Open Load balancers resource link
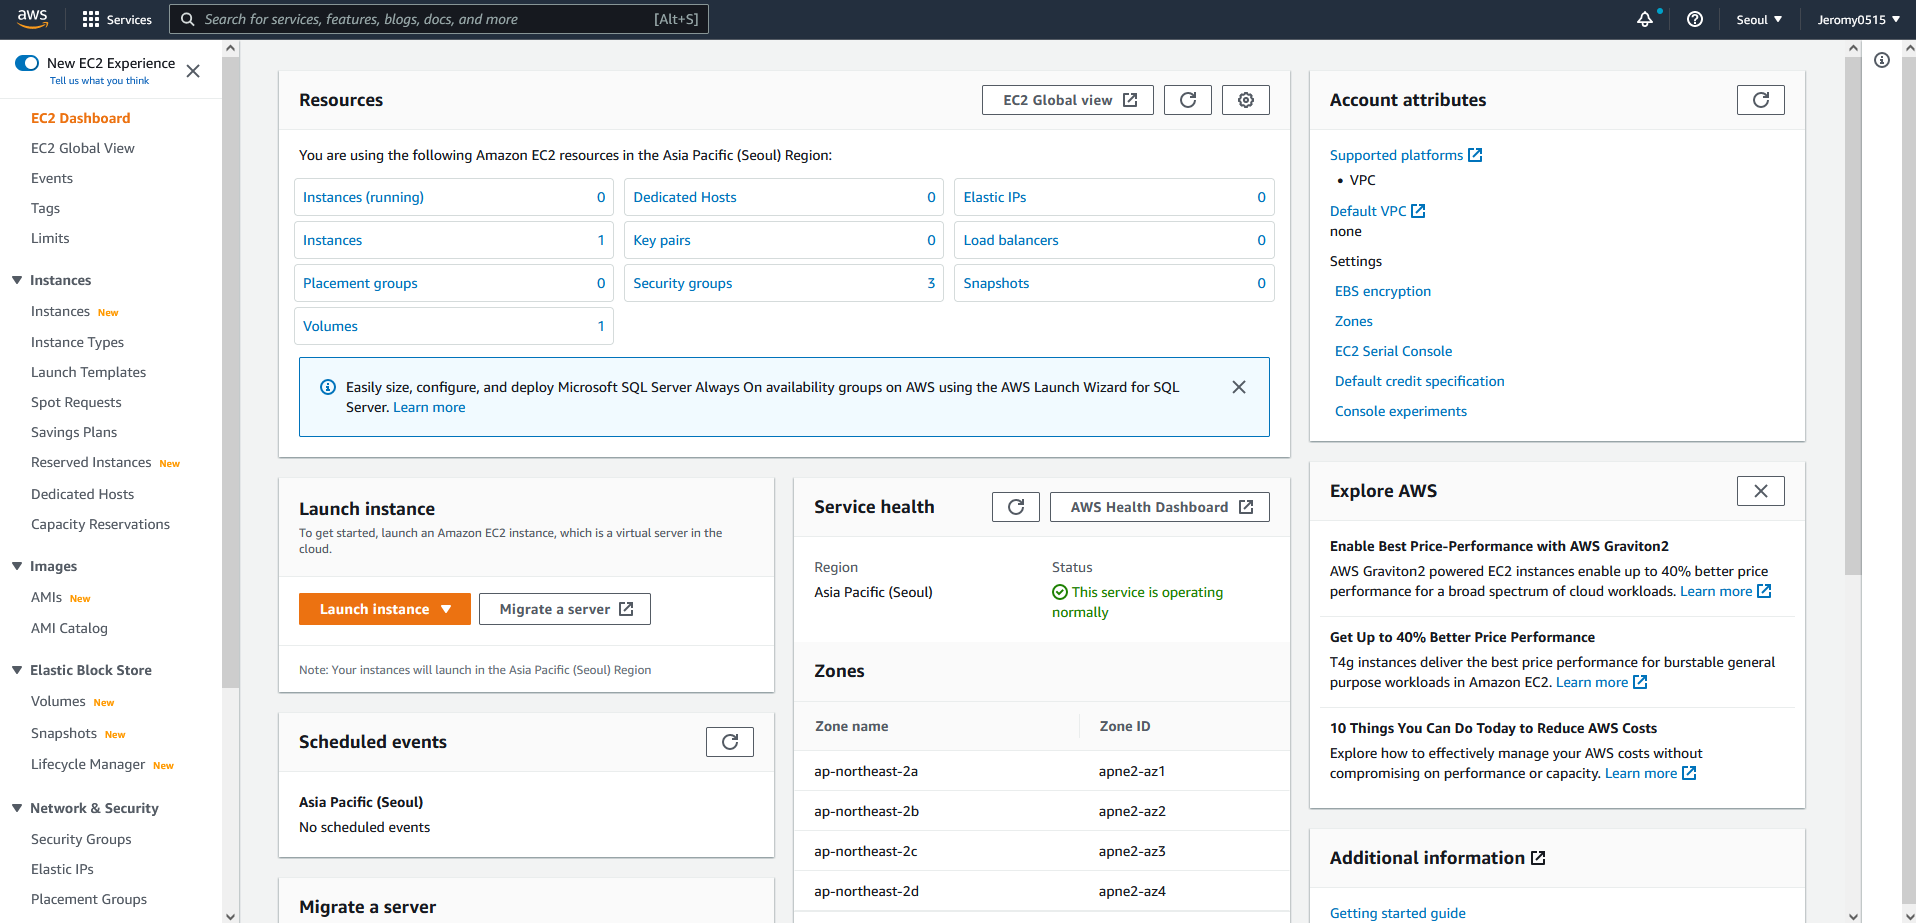The image size is (1916, 923). point(1011,240)
